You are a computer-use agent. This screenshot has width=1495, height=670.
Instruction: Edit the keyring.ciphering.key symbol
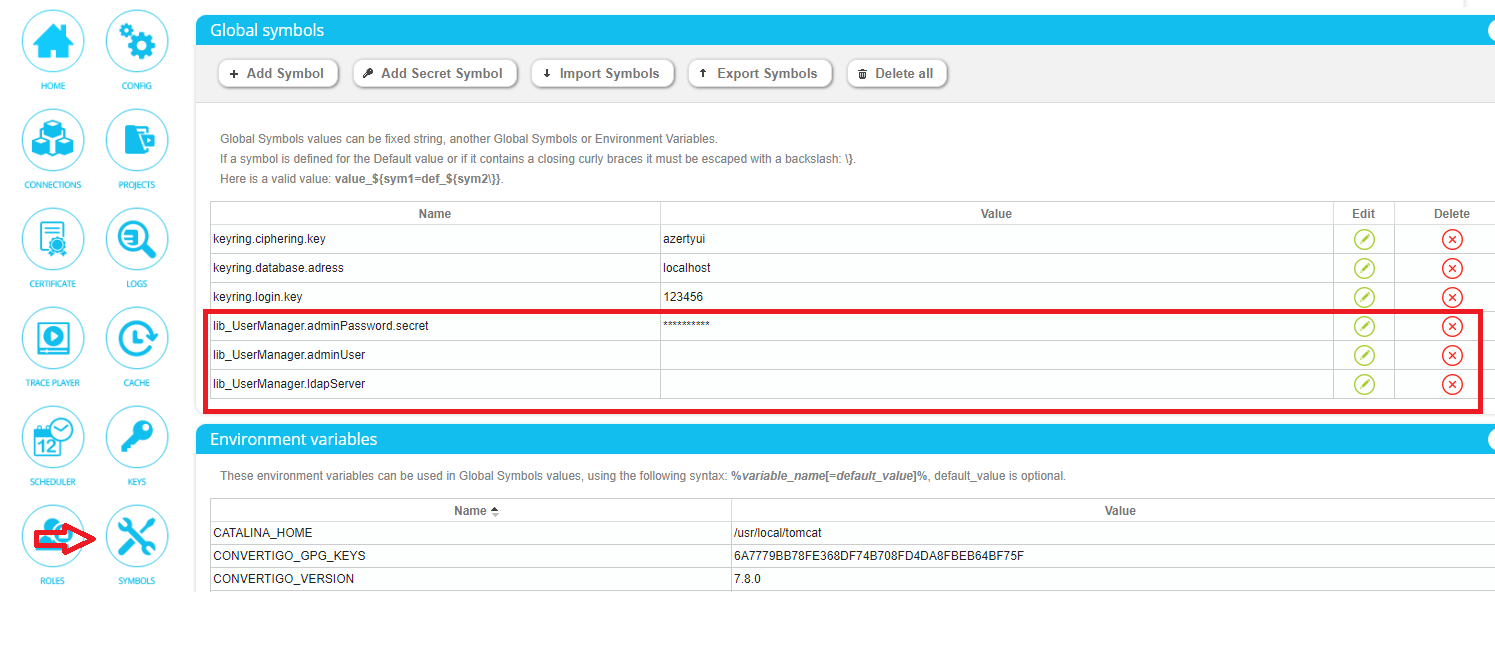tap(1364, 239)
